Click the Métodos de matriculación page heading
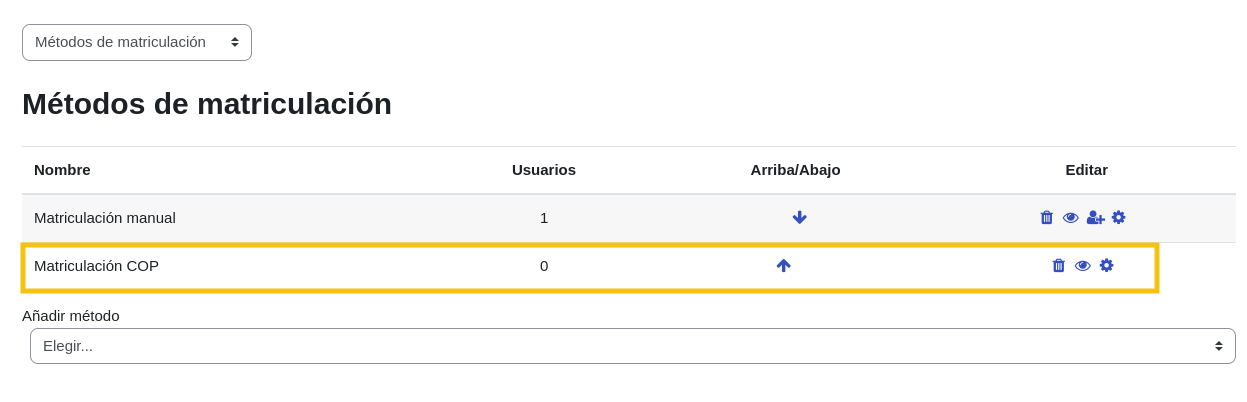The width and height of the screenshot is (1247, 402). point(207,104)
